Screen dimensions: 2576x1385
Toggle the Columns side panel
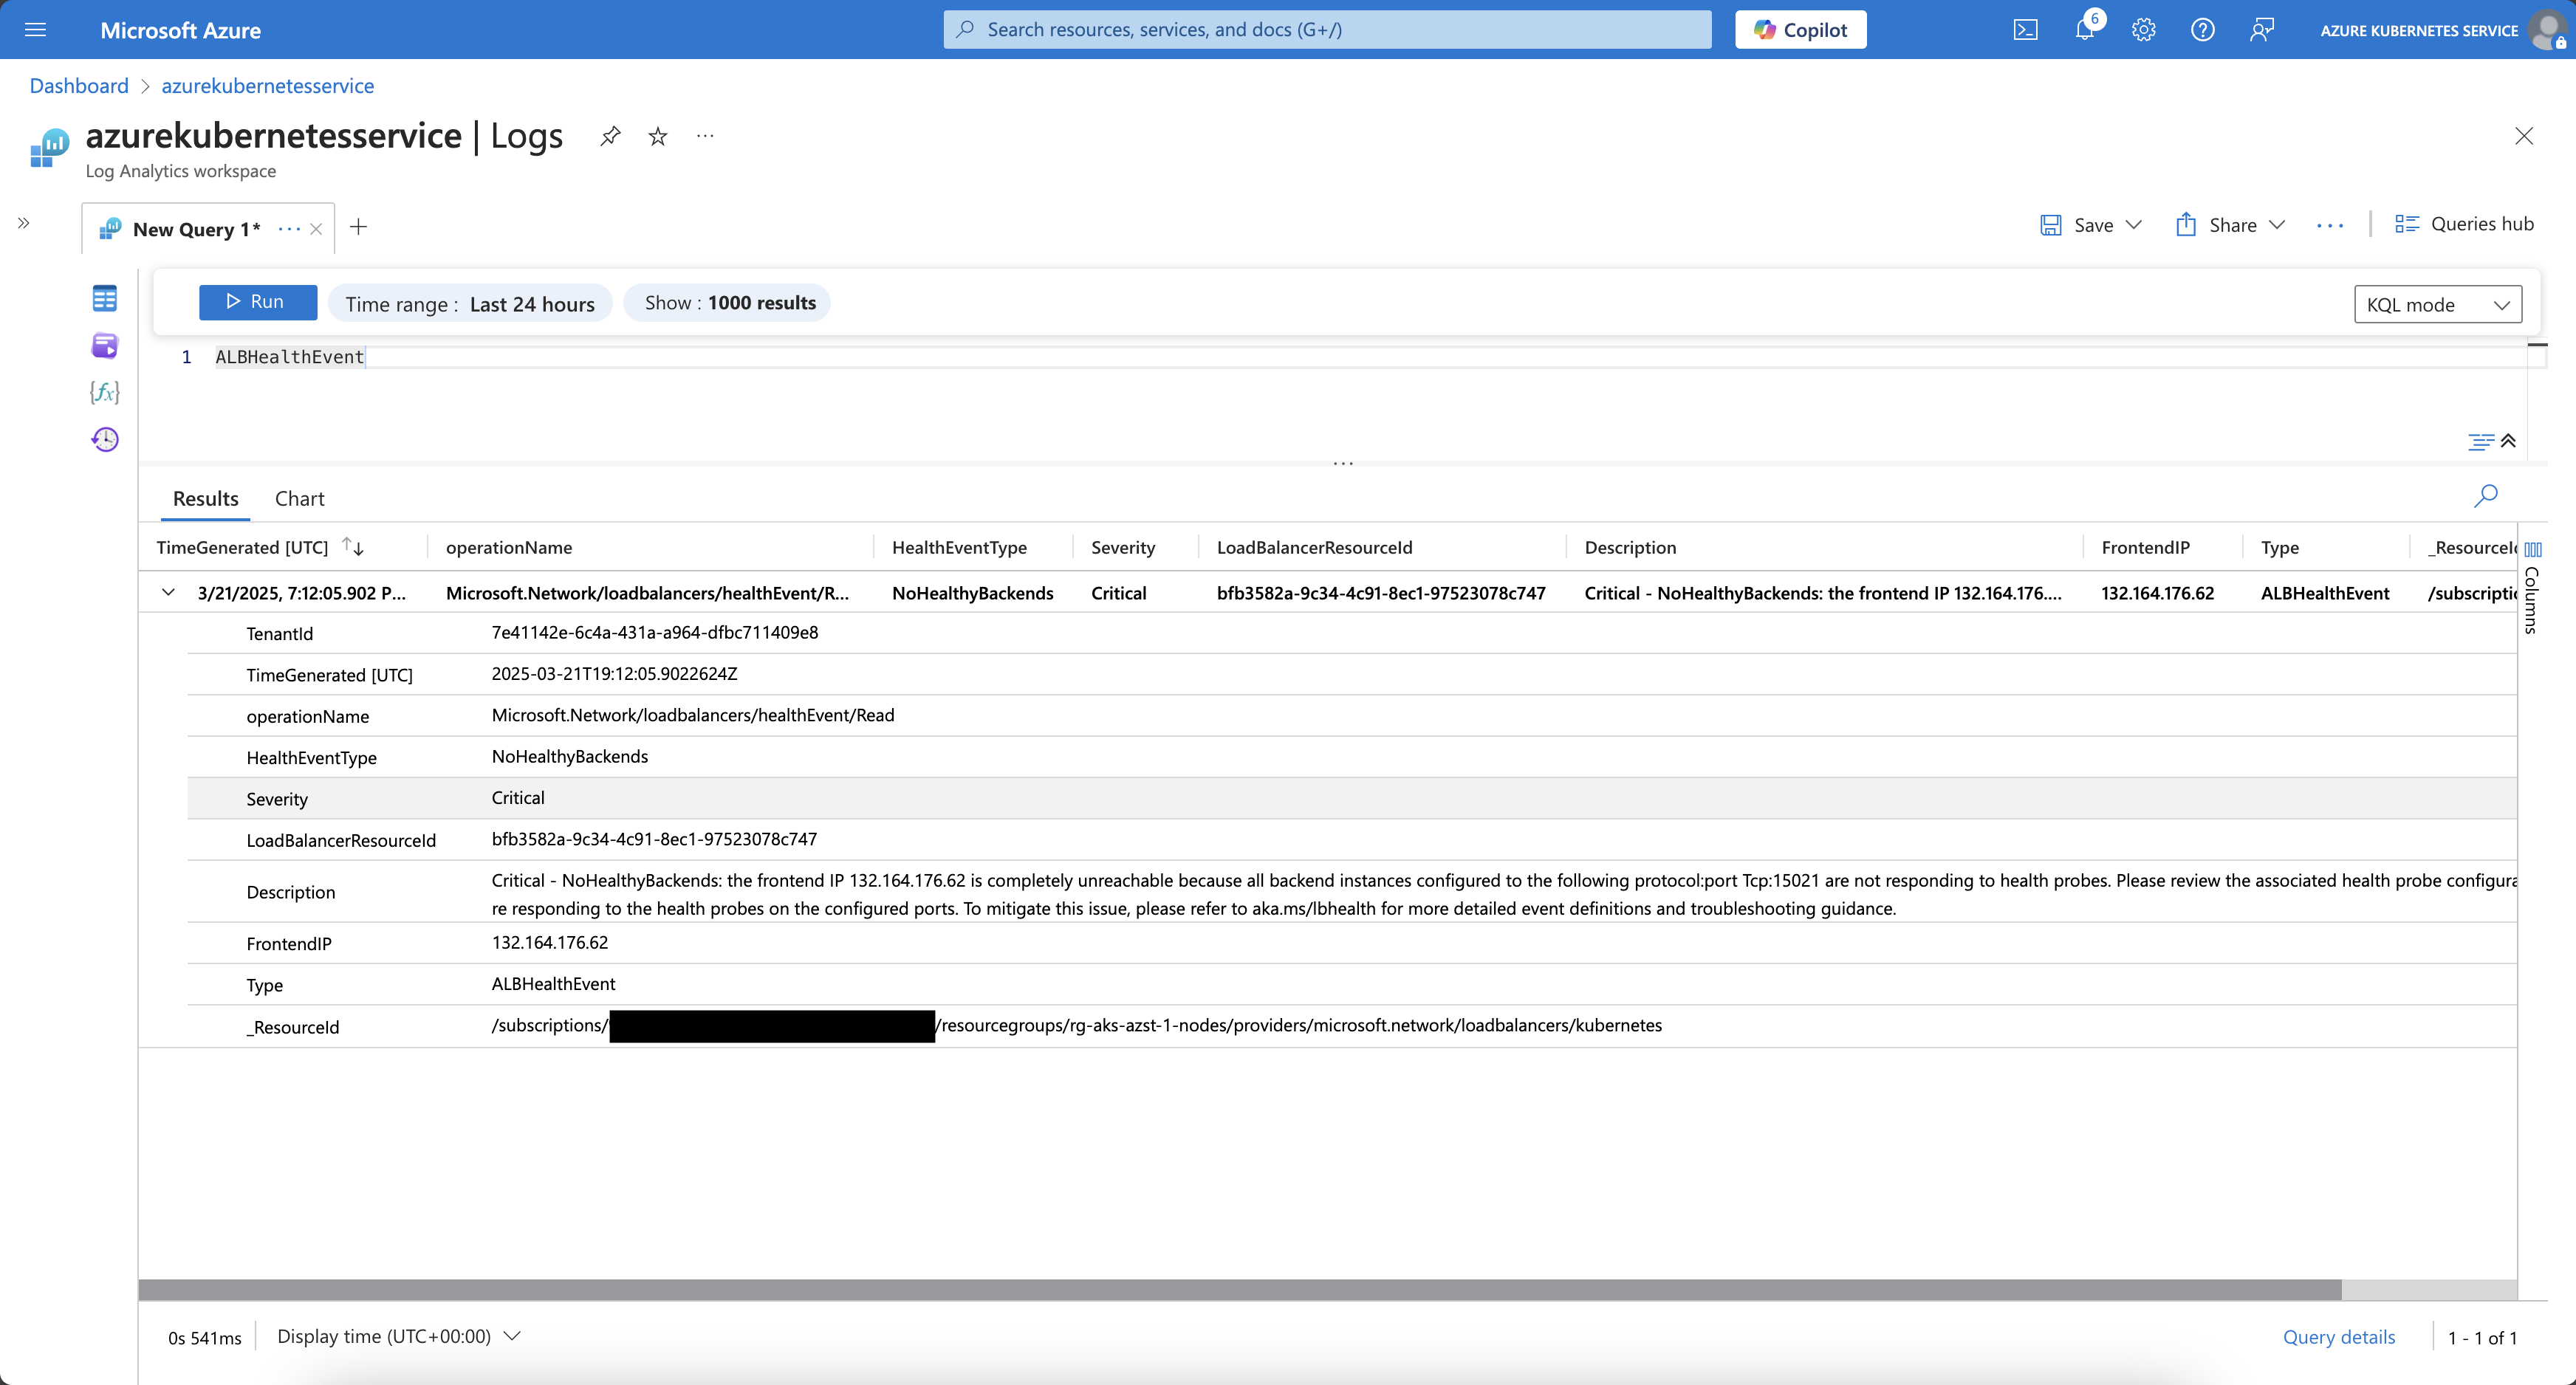2532,590
